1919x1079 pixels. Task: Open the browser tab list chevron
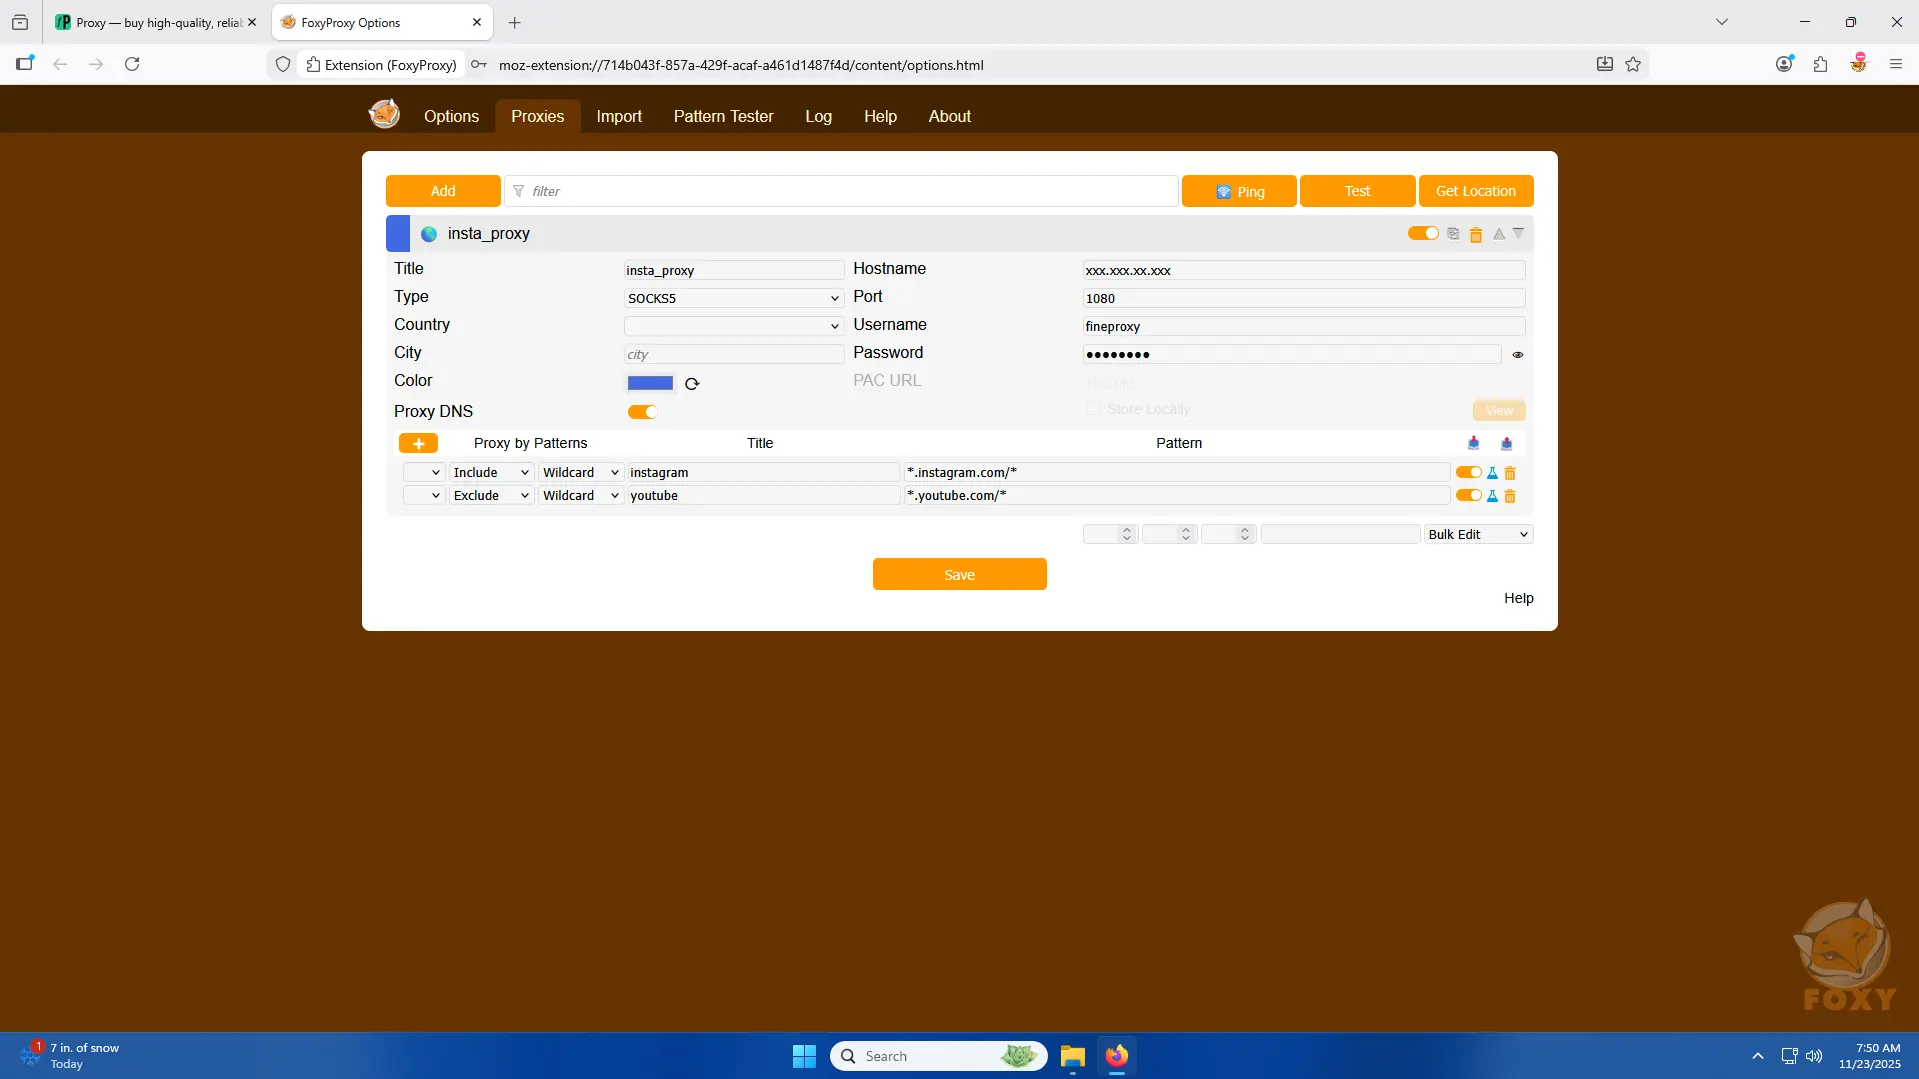(x=1721, y=22)
